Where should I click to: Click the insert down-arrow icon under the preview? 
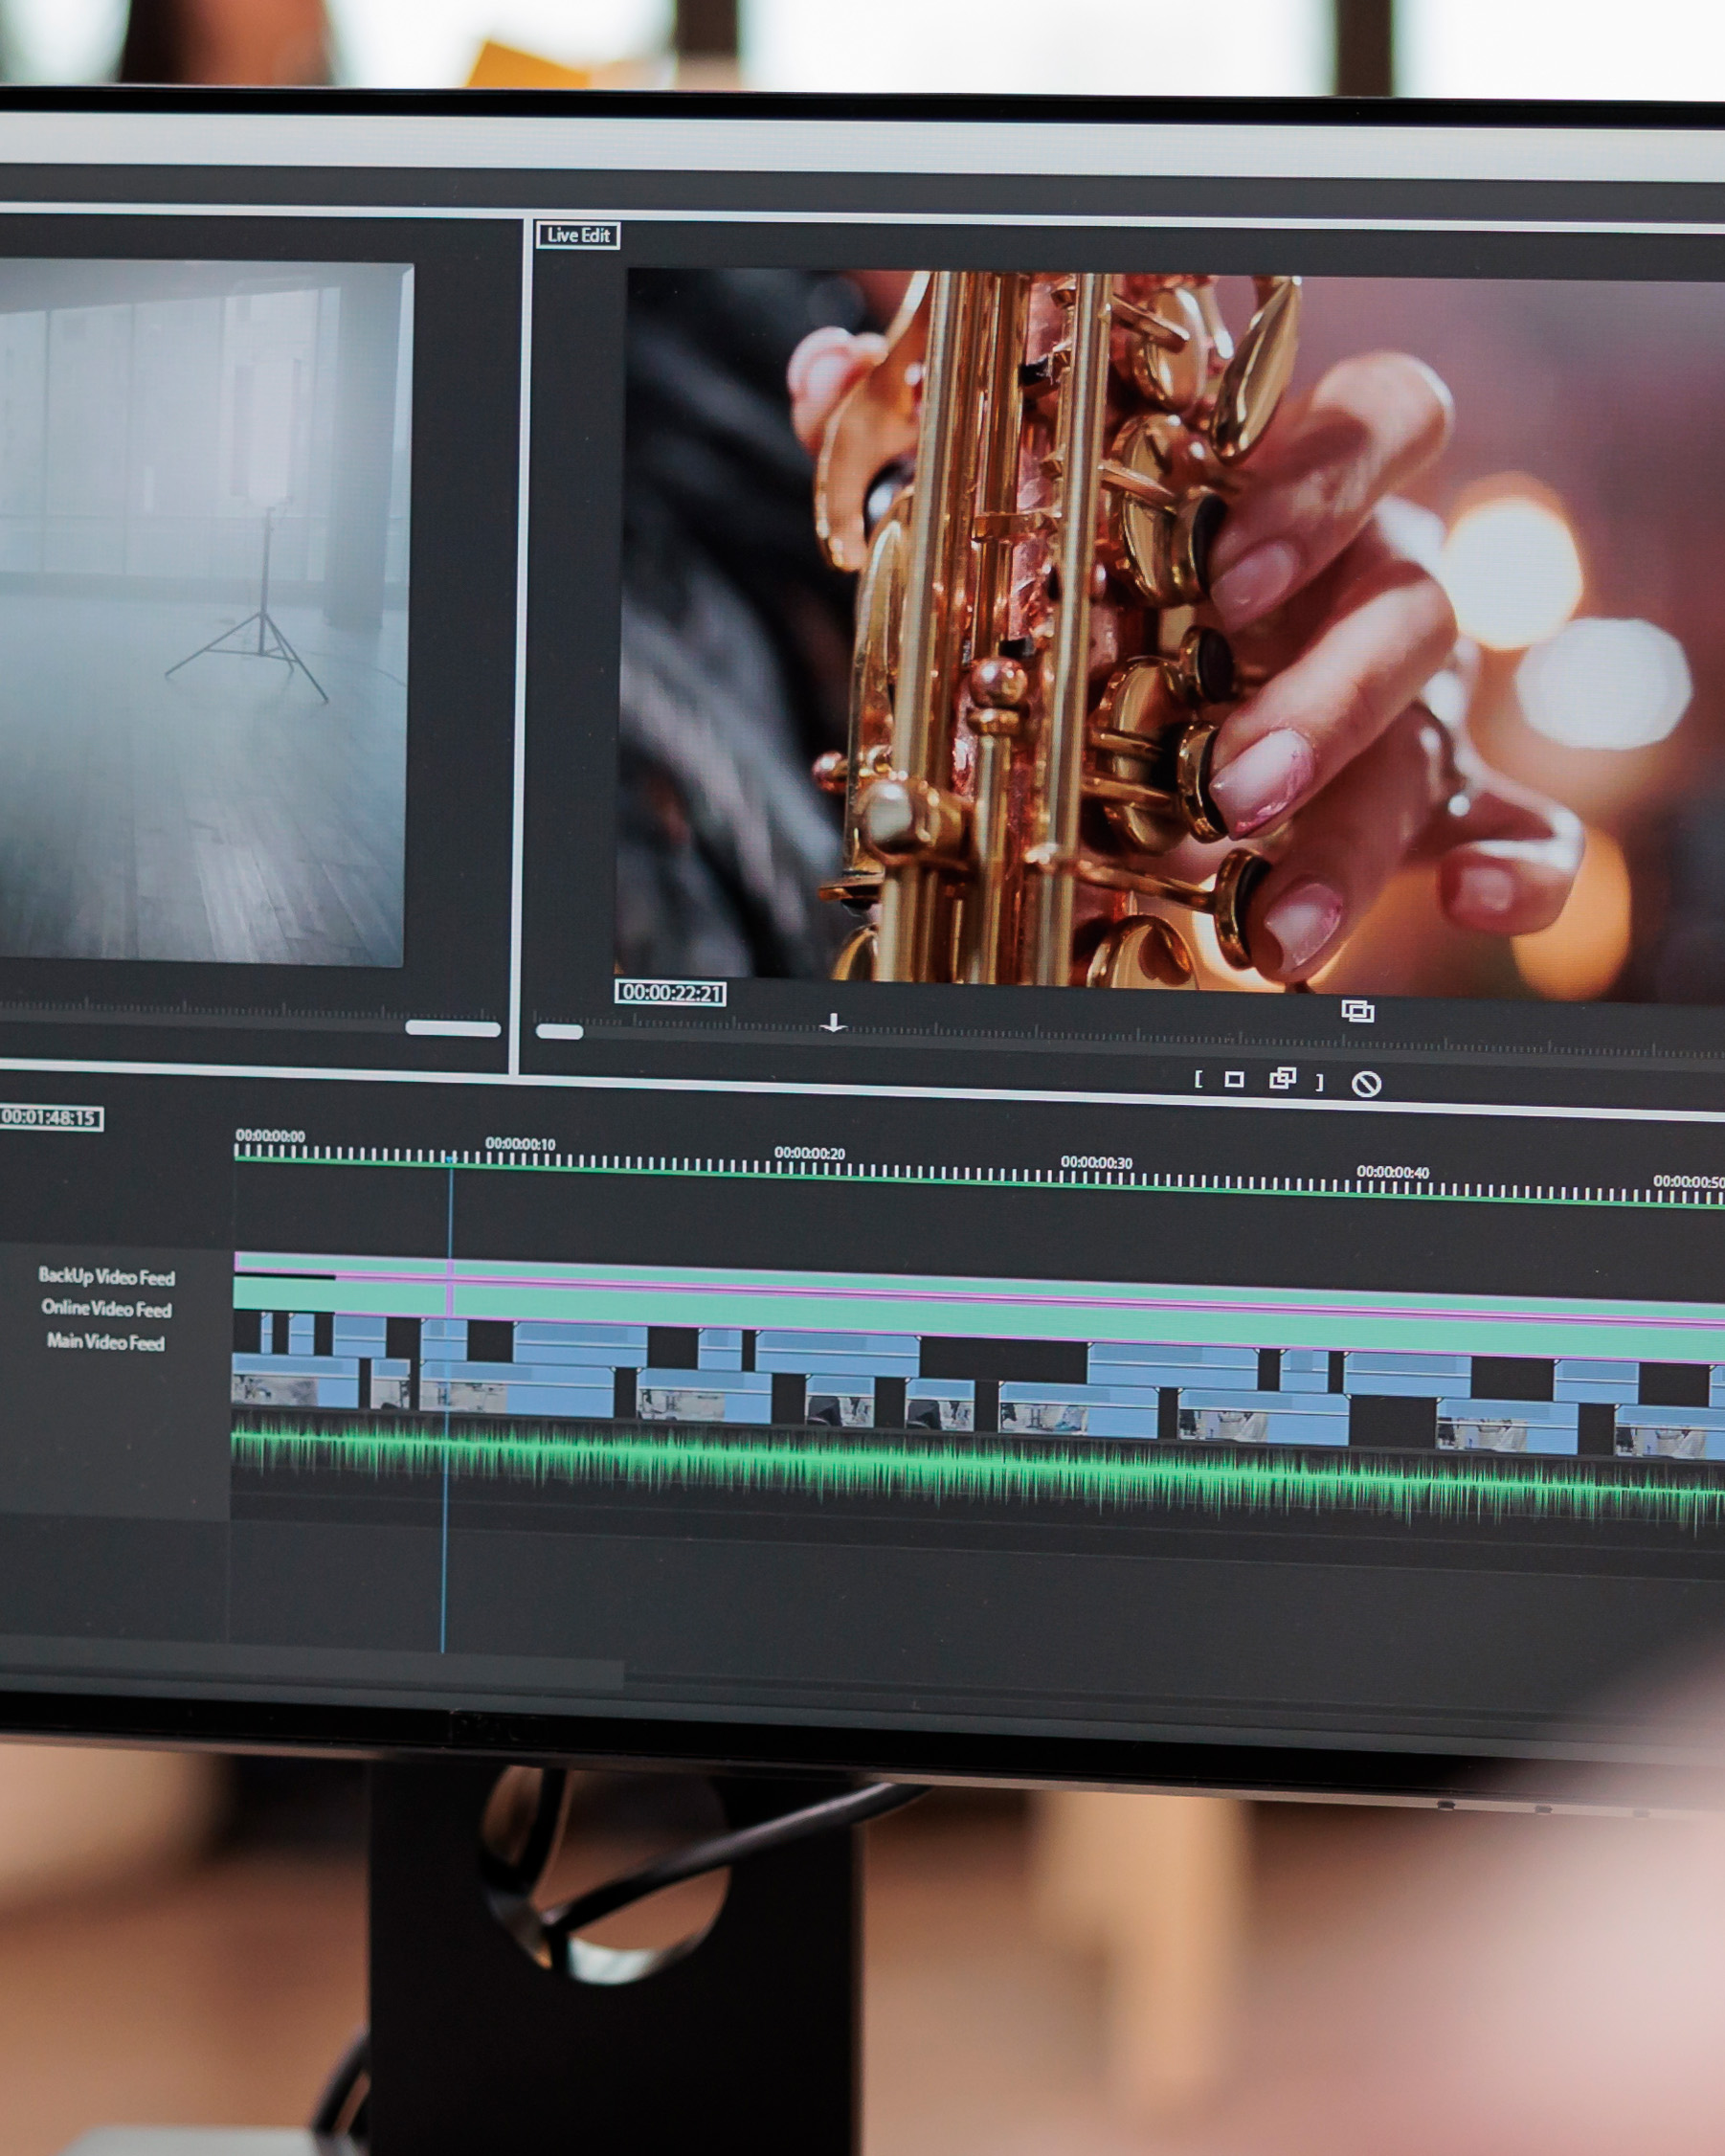click(835, 1022)
